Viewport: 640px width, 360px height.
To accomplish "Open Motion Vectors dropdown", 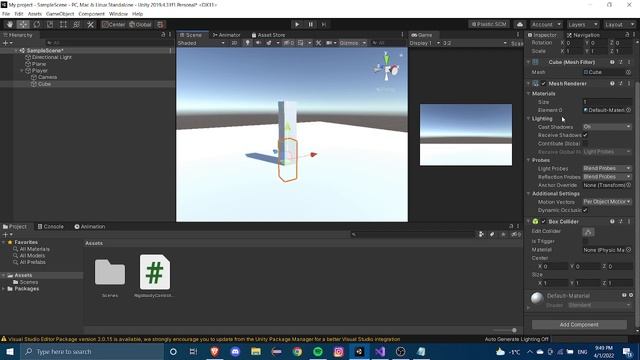I will tap(607, 202).
